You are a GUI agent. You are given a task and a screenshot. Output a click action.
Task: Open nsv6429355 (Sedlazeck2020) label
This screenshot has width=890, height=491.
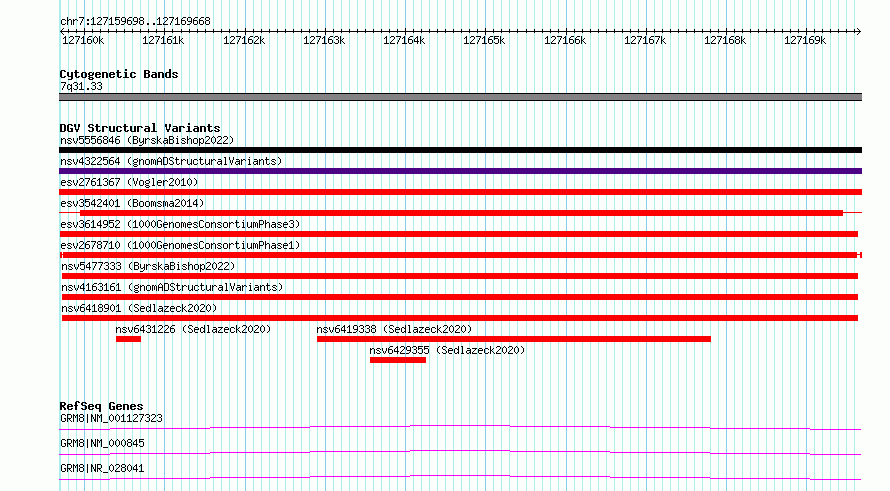[x=447, y=350]
